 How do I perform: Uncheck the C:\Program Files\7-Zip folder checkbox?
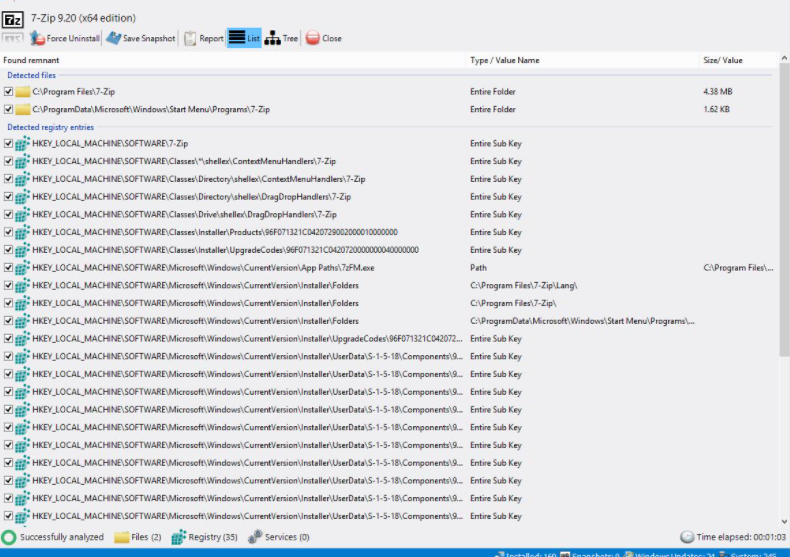[8, 92]
